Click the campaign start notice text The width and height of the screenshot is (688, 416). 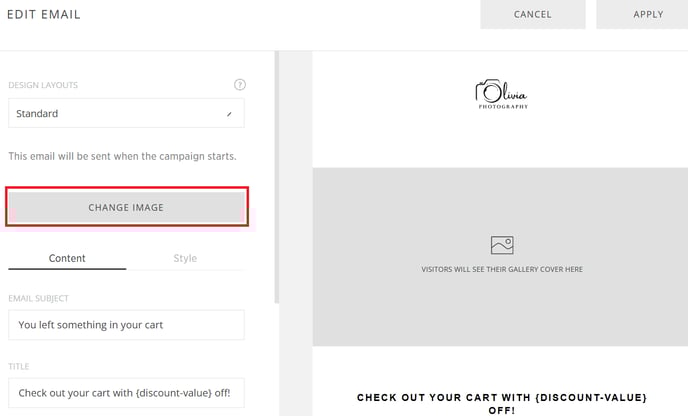point(122,156)
